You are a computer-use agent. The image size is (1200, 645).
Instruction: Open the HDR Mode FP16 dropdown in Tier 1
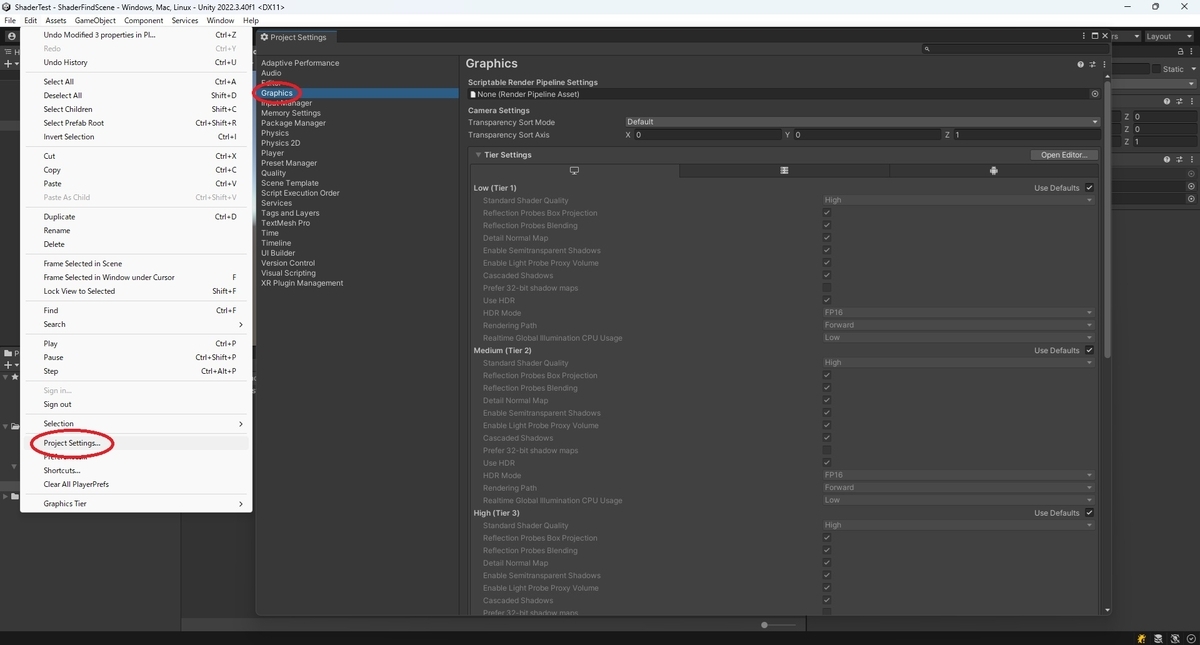[958, 312]
